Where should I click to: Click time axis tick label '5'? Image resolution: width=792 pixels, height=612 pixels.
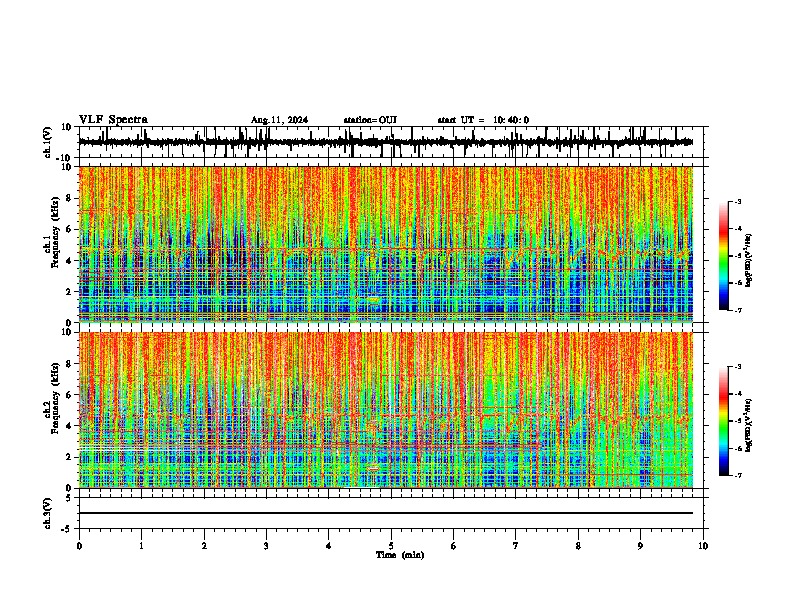pos(391,546)
